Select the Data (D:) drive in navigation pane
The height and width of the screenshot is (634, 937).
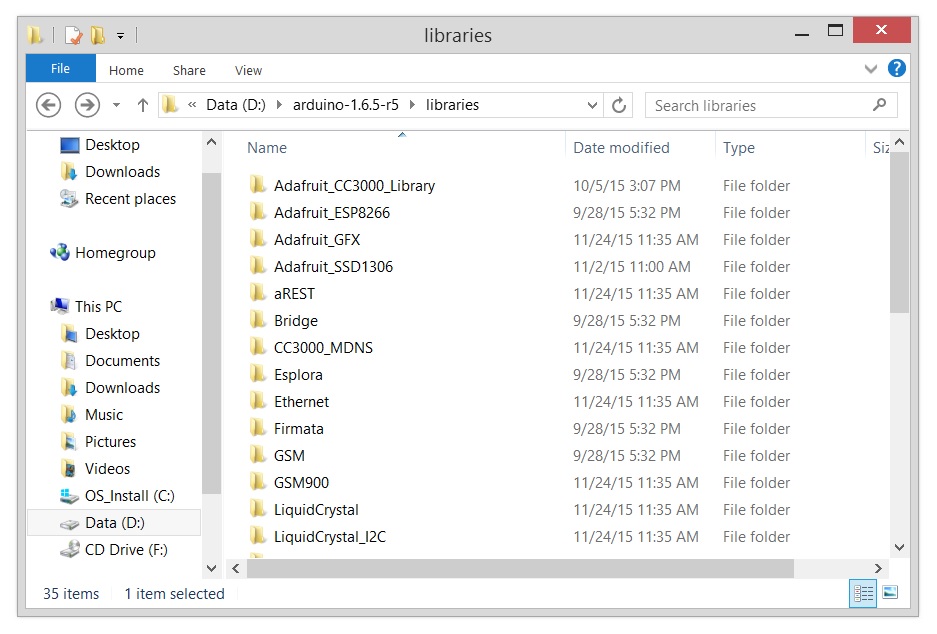114,523
